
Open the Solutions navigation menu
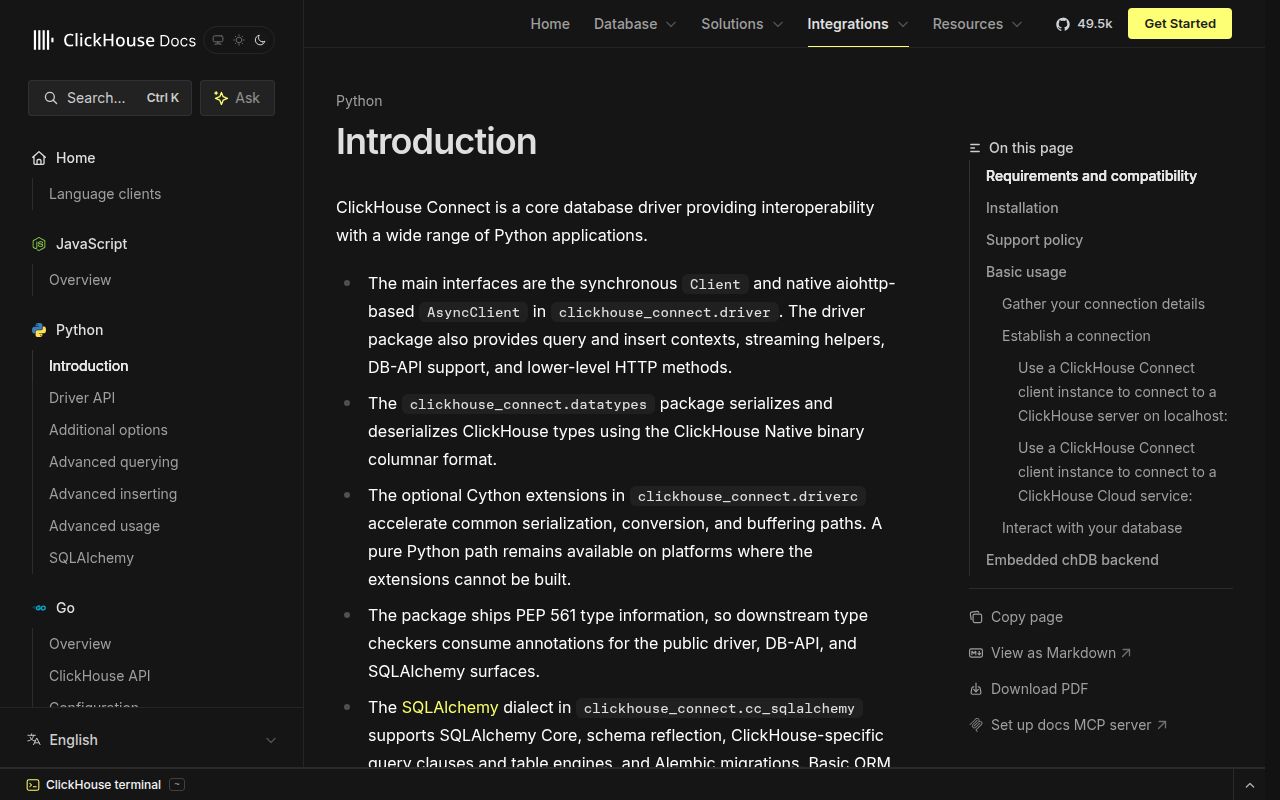742,24
